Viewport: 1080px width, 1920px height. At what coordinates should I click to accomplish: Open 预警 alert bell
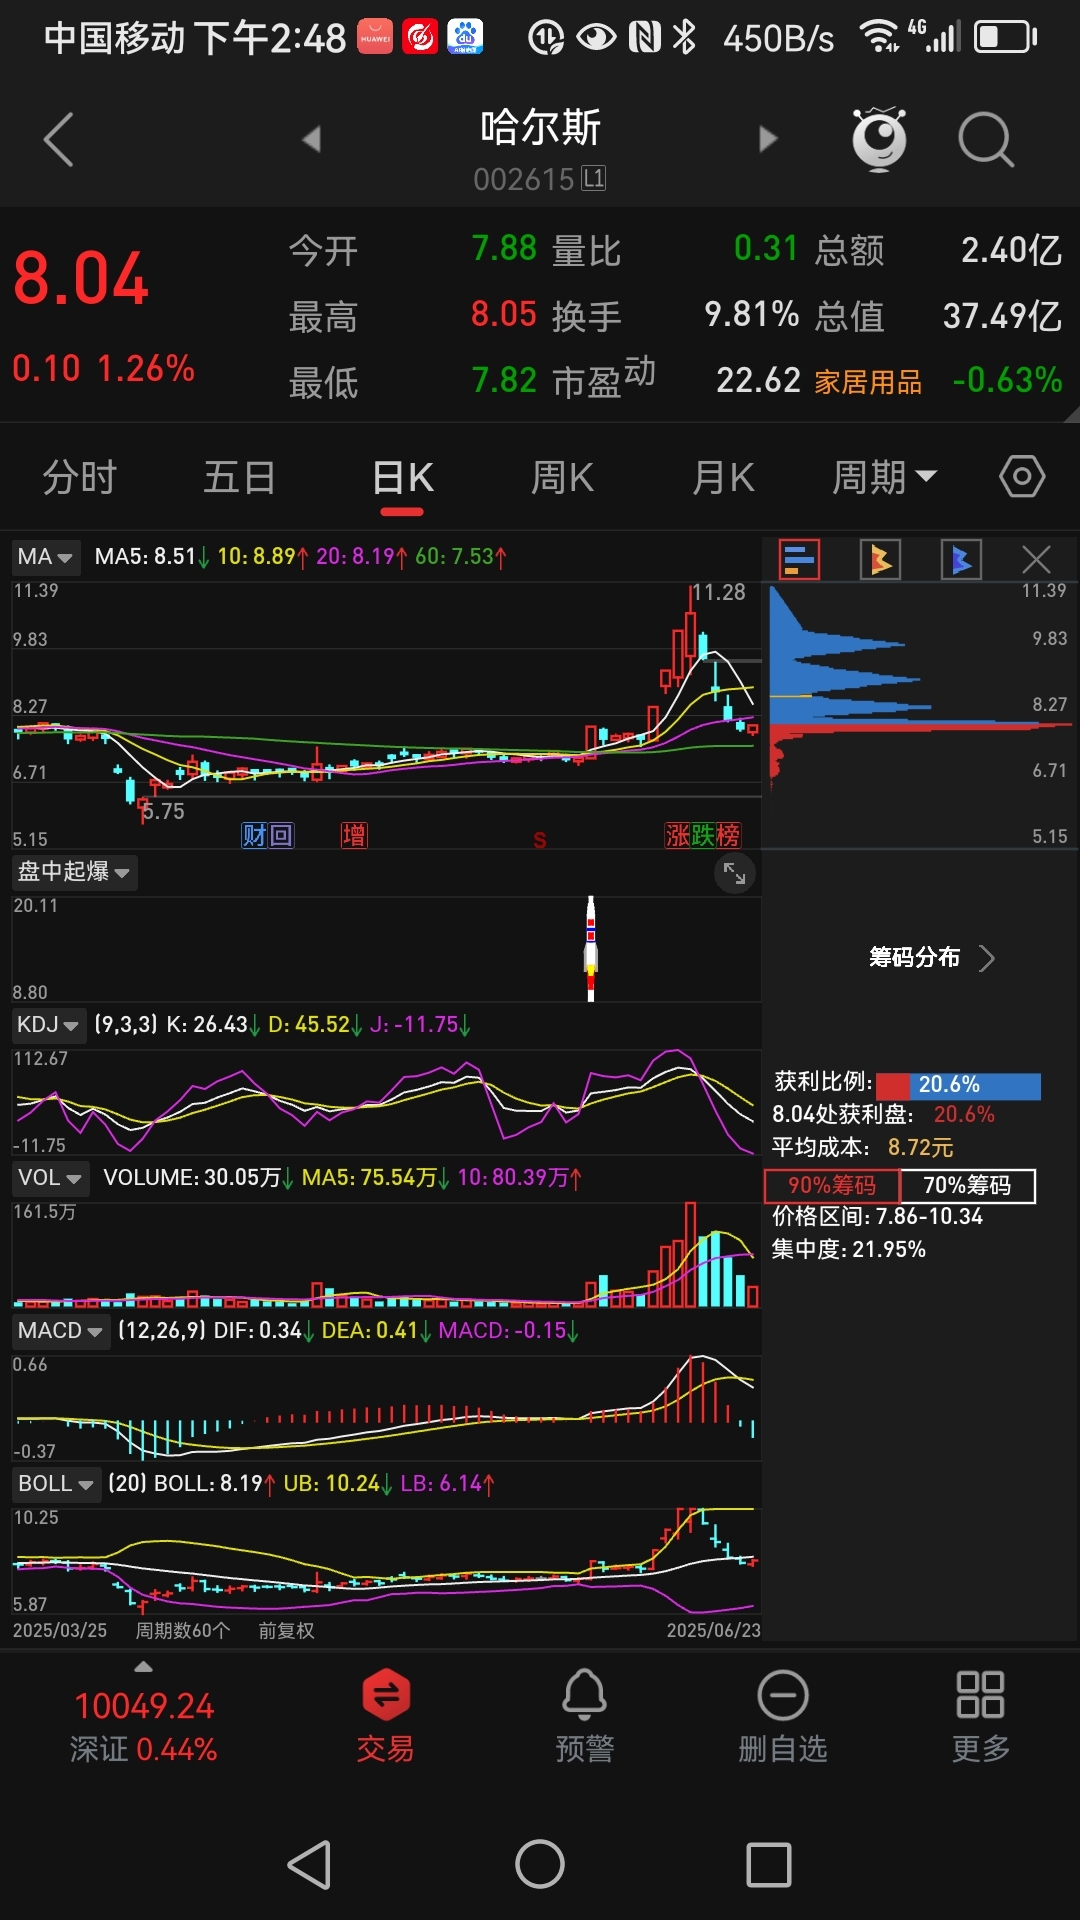(584, 1716)
